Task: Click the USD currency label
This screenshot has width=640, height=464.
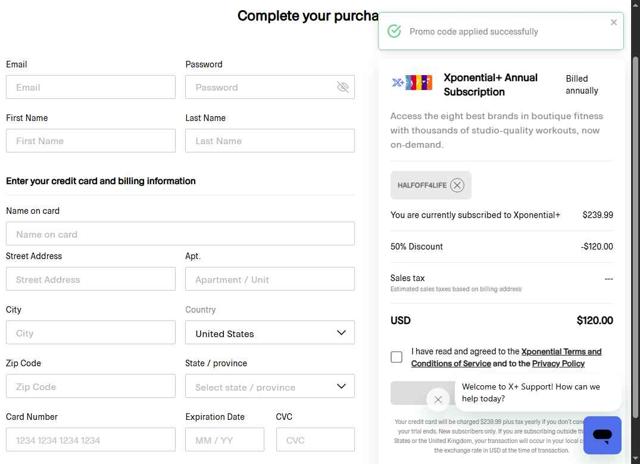Action: [x=400, y=320]
